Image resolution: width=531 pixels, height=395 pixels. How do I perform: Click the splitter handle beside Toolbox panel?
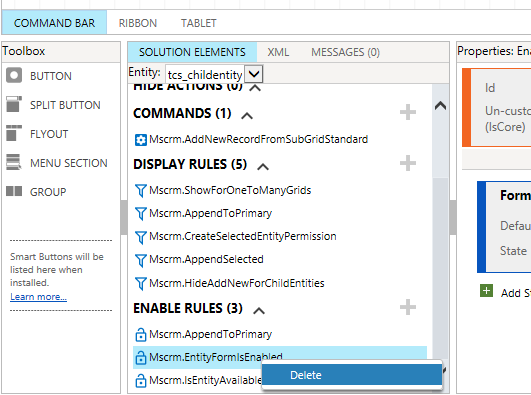(x=124, y=217)
